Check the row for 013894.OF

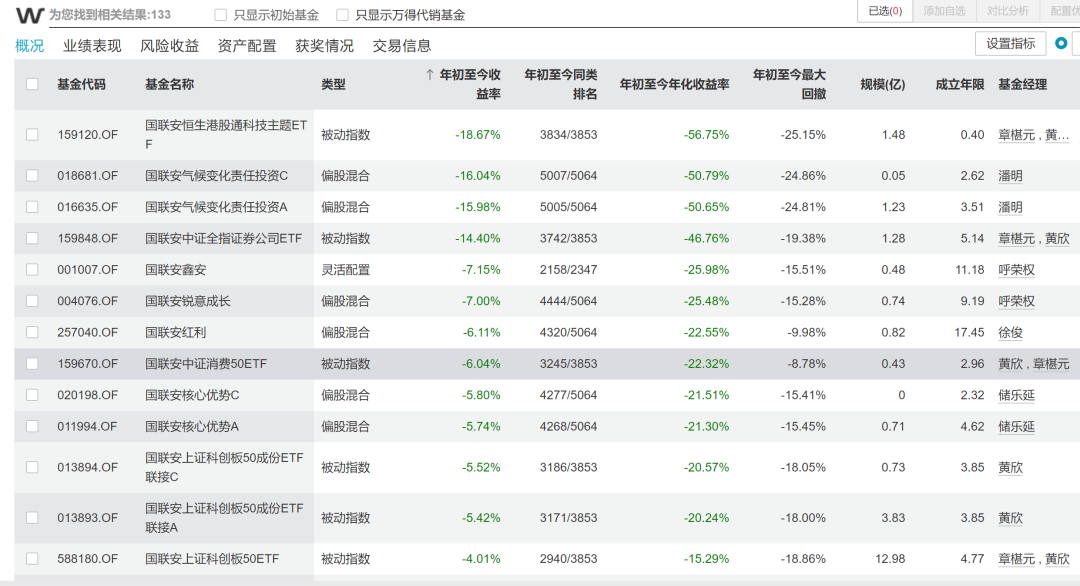click(x=32, y=467)
